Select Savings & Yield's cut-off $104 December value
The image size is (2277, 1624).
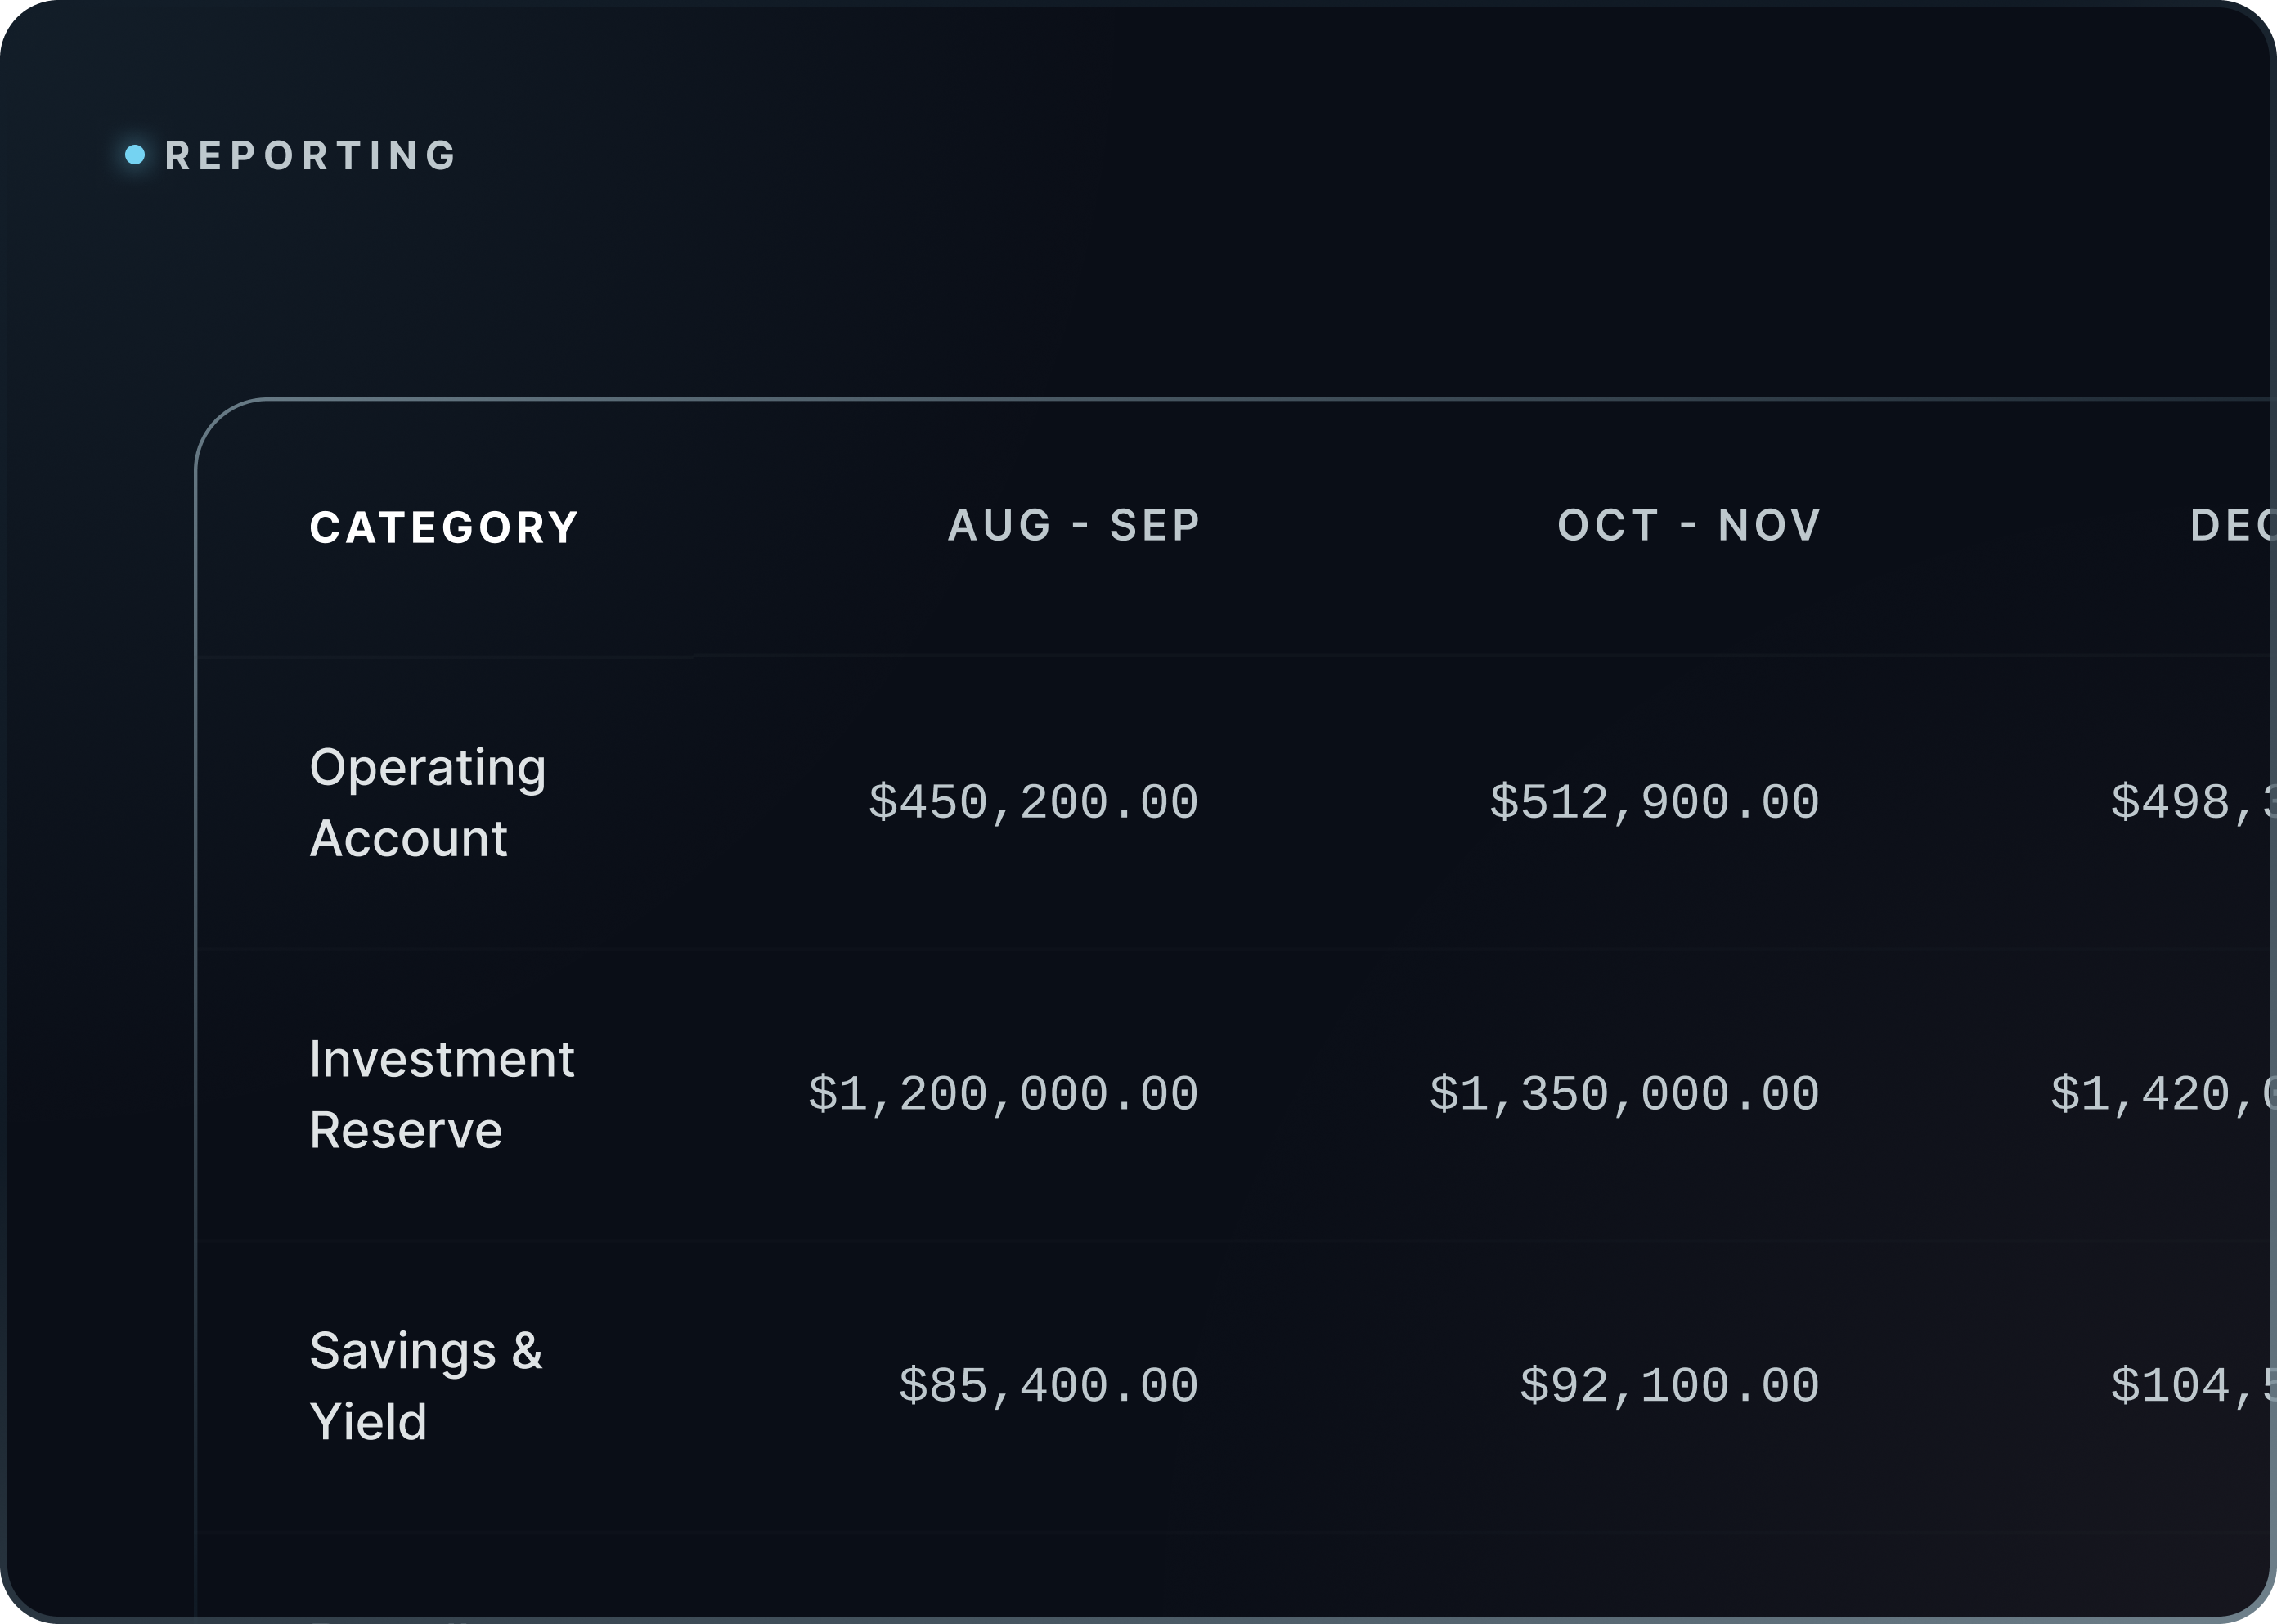point(2192,1386)
